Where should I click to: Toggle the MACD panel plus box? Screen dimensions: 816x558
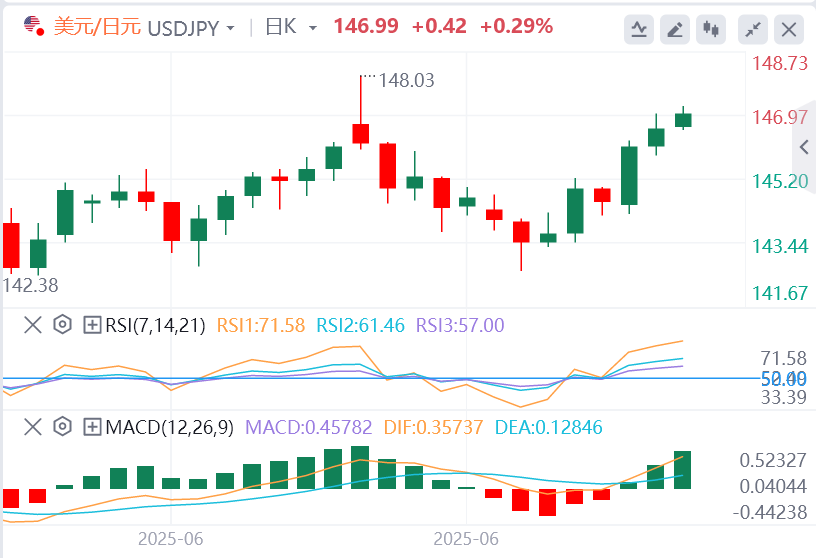pos(92,428)
